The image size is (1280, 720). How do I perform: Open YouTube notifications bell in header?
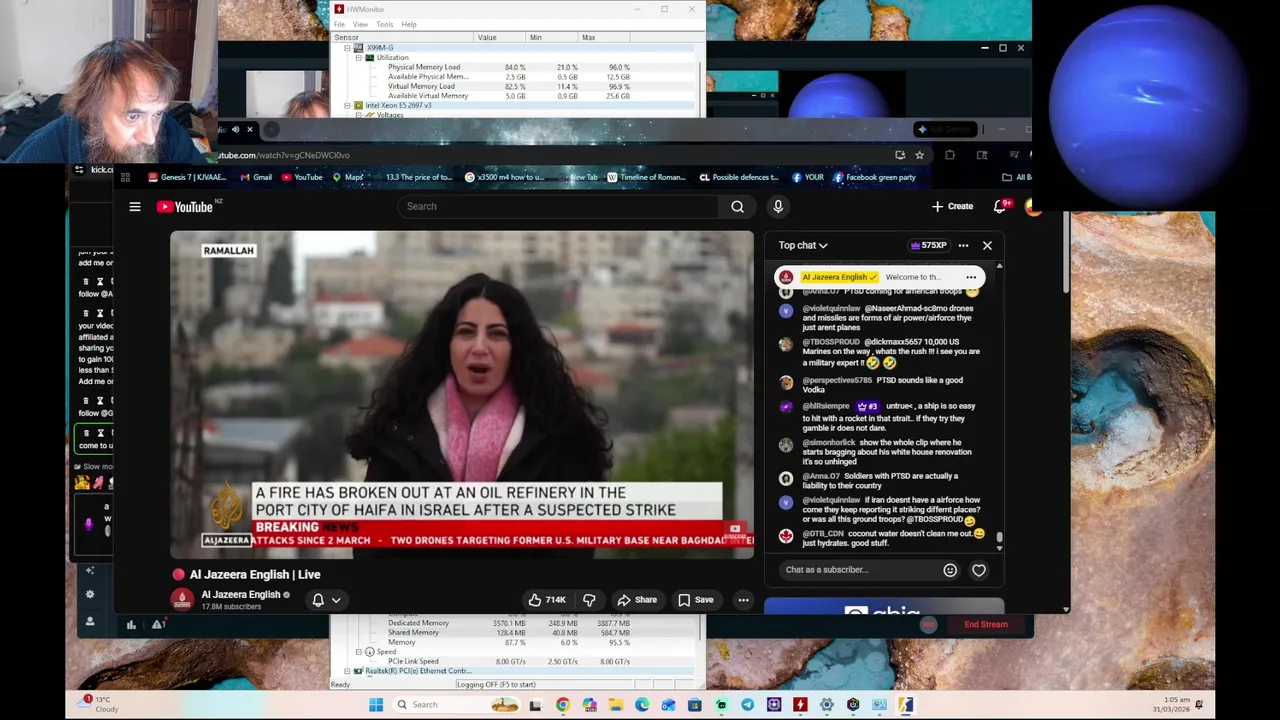[x=999, y=206]
